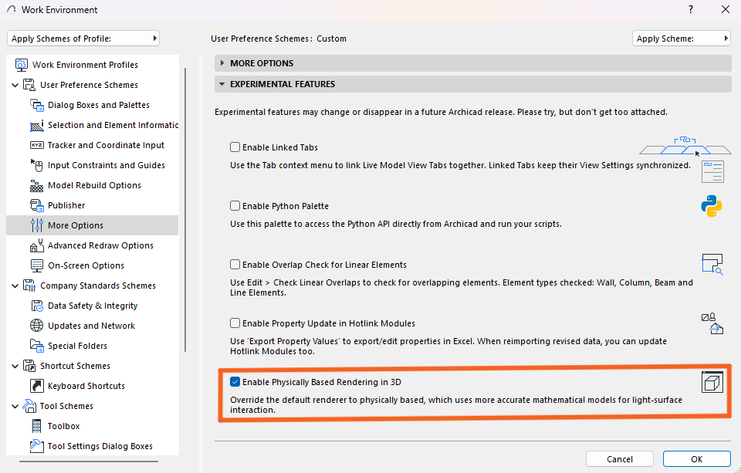Click the Special Folders icon
The image size is (741, 473).
37,346
